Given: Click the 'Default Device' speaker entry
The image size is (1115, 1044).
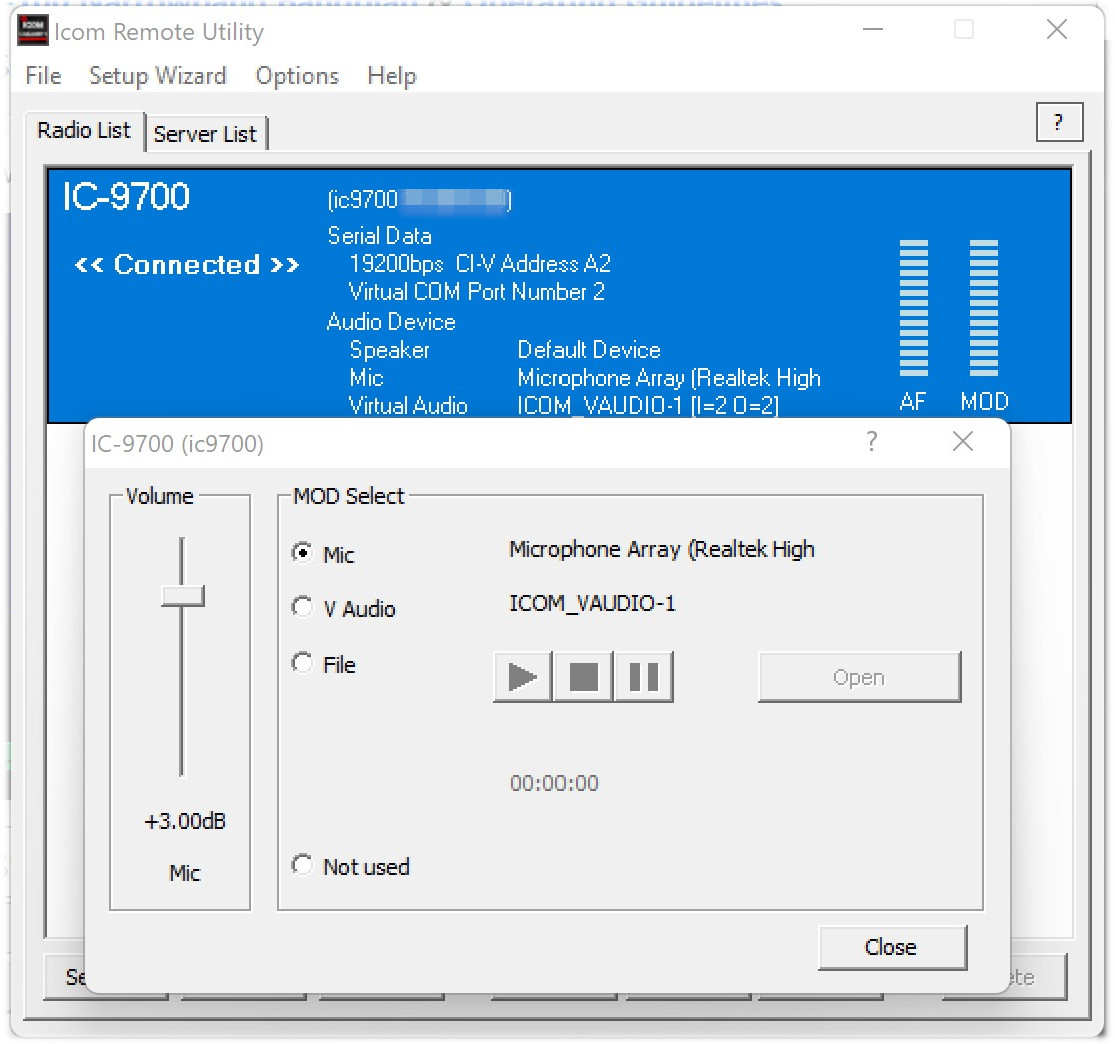Looking at the screenshot, I should click(589, 350).
